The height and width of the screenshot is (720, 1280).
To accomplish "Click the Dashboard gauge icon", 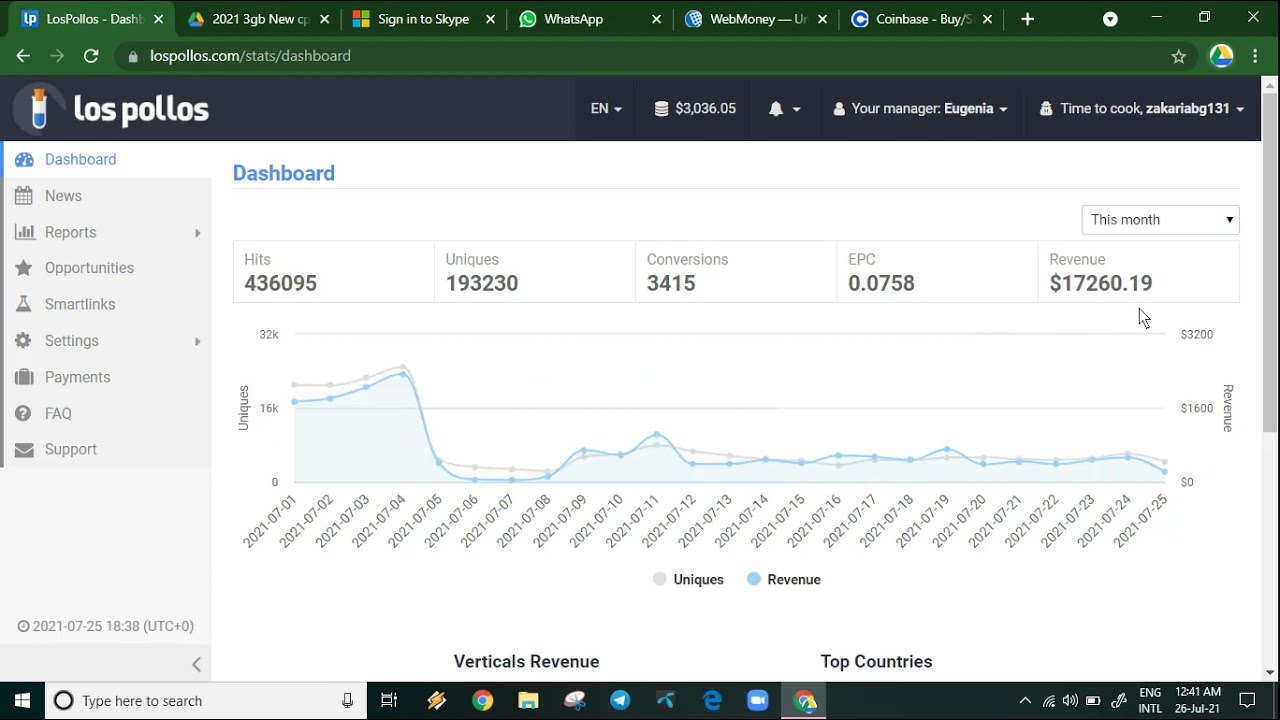I will click(x=24, y=160).
